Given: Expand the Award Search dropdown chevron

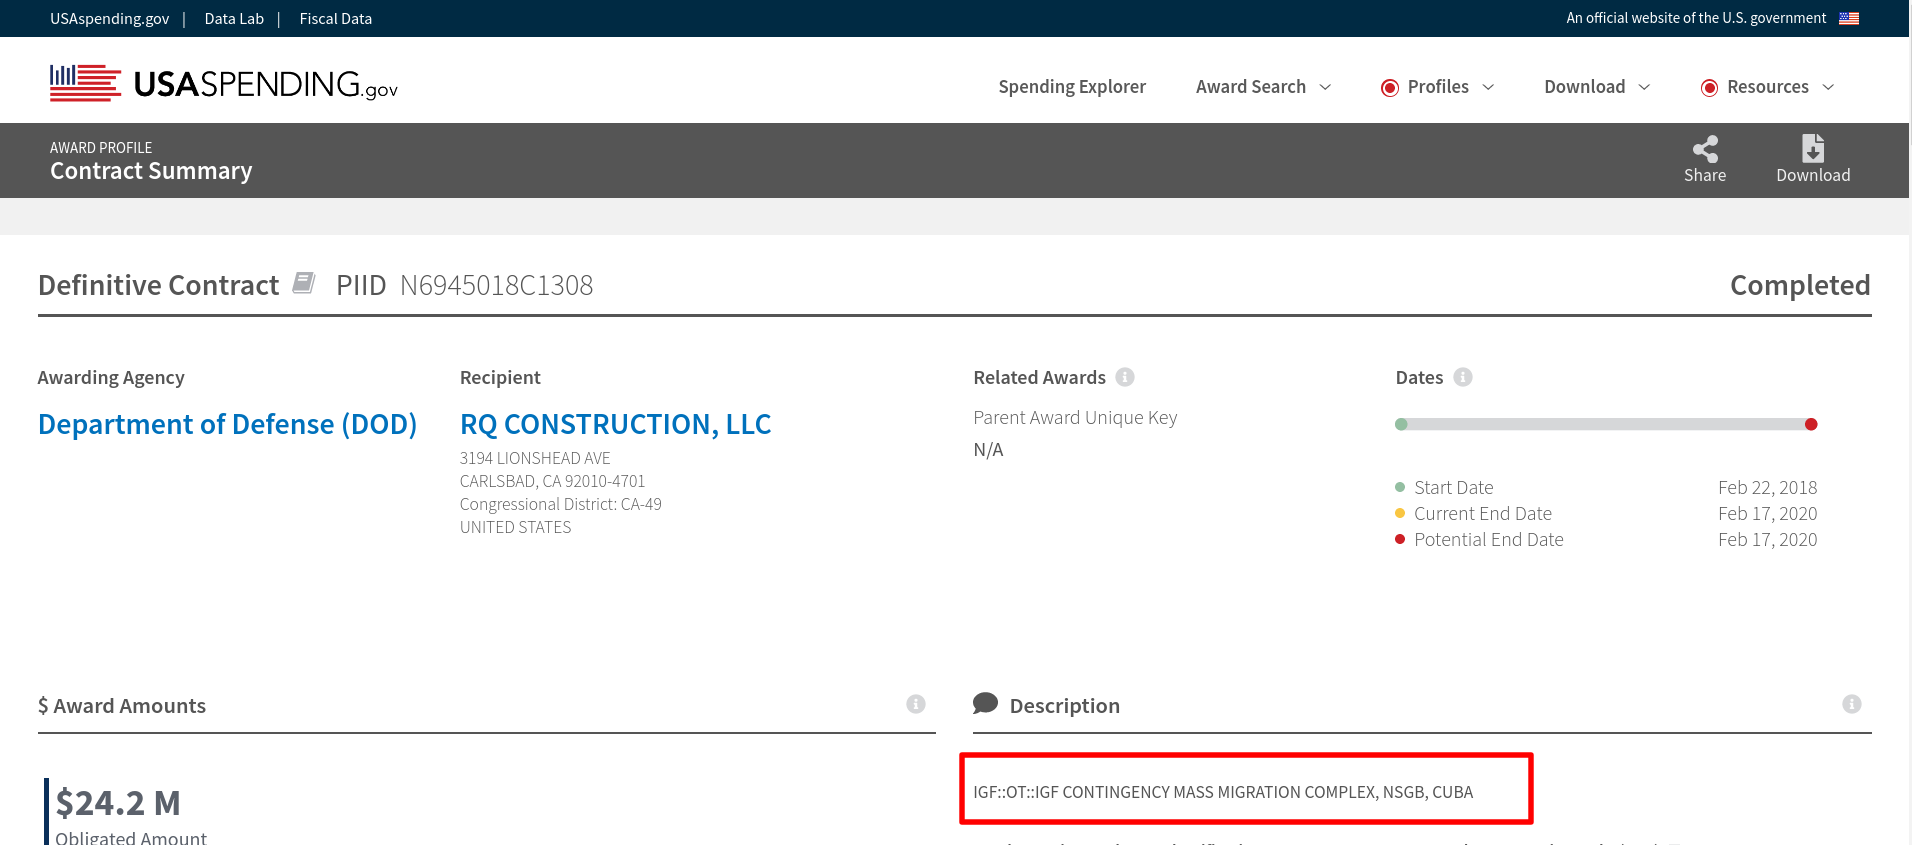Looking at the screenshot, I should click(x=1325, y=87).
